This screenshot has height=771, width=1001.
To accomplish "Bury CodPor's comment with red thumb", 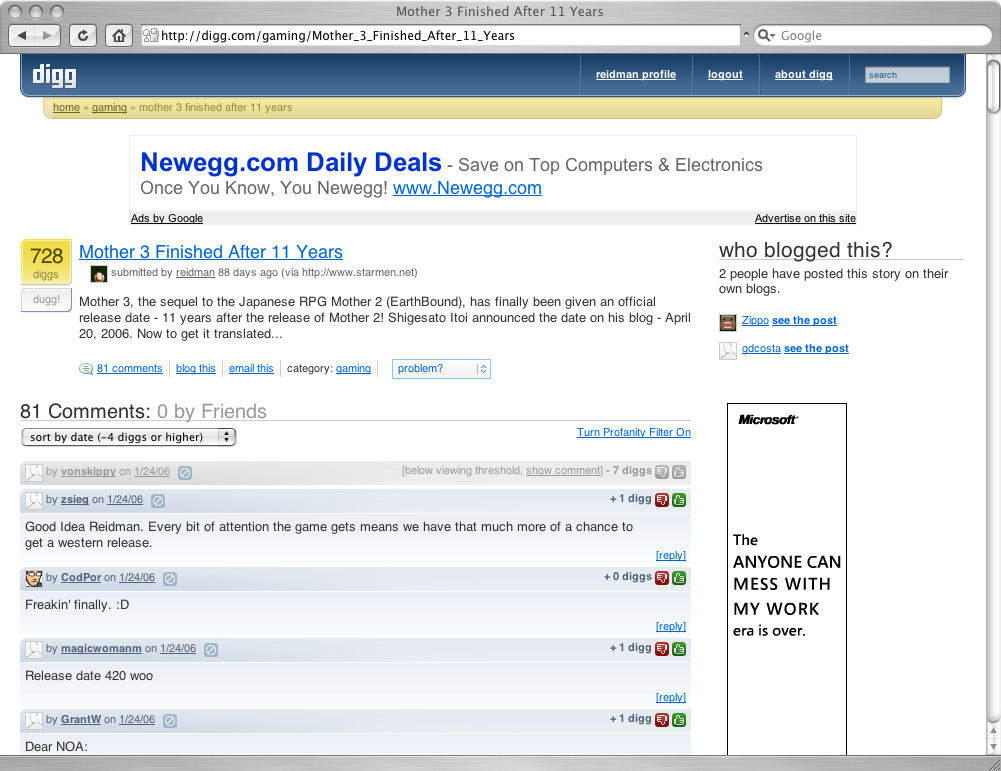I will point(662,578).
